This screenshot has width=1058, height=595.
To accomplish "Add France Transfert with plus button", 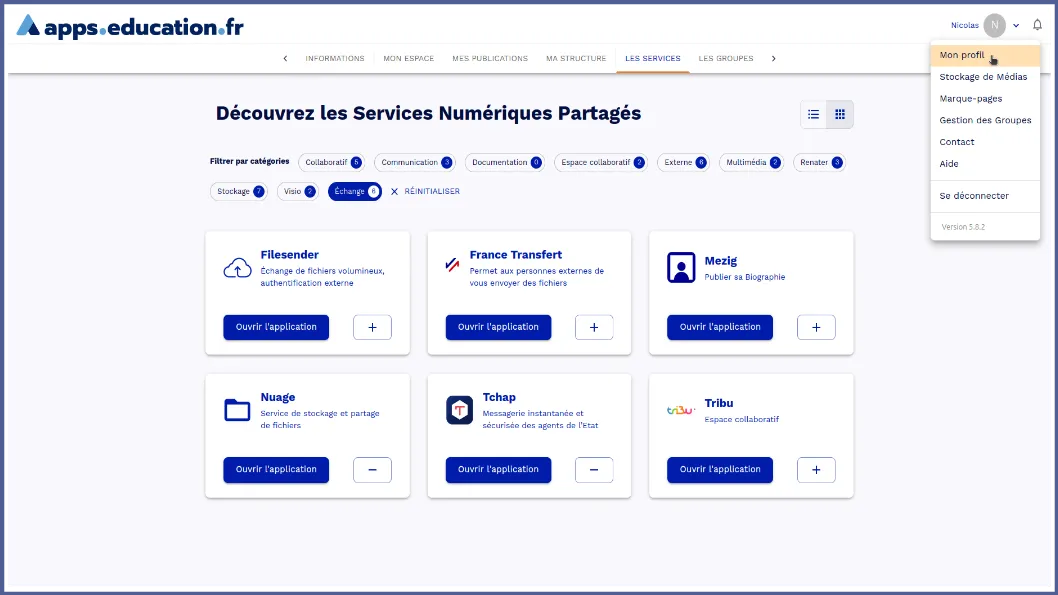I will 594,327.
